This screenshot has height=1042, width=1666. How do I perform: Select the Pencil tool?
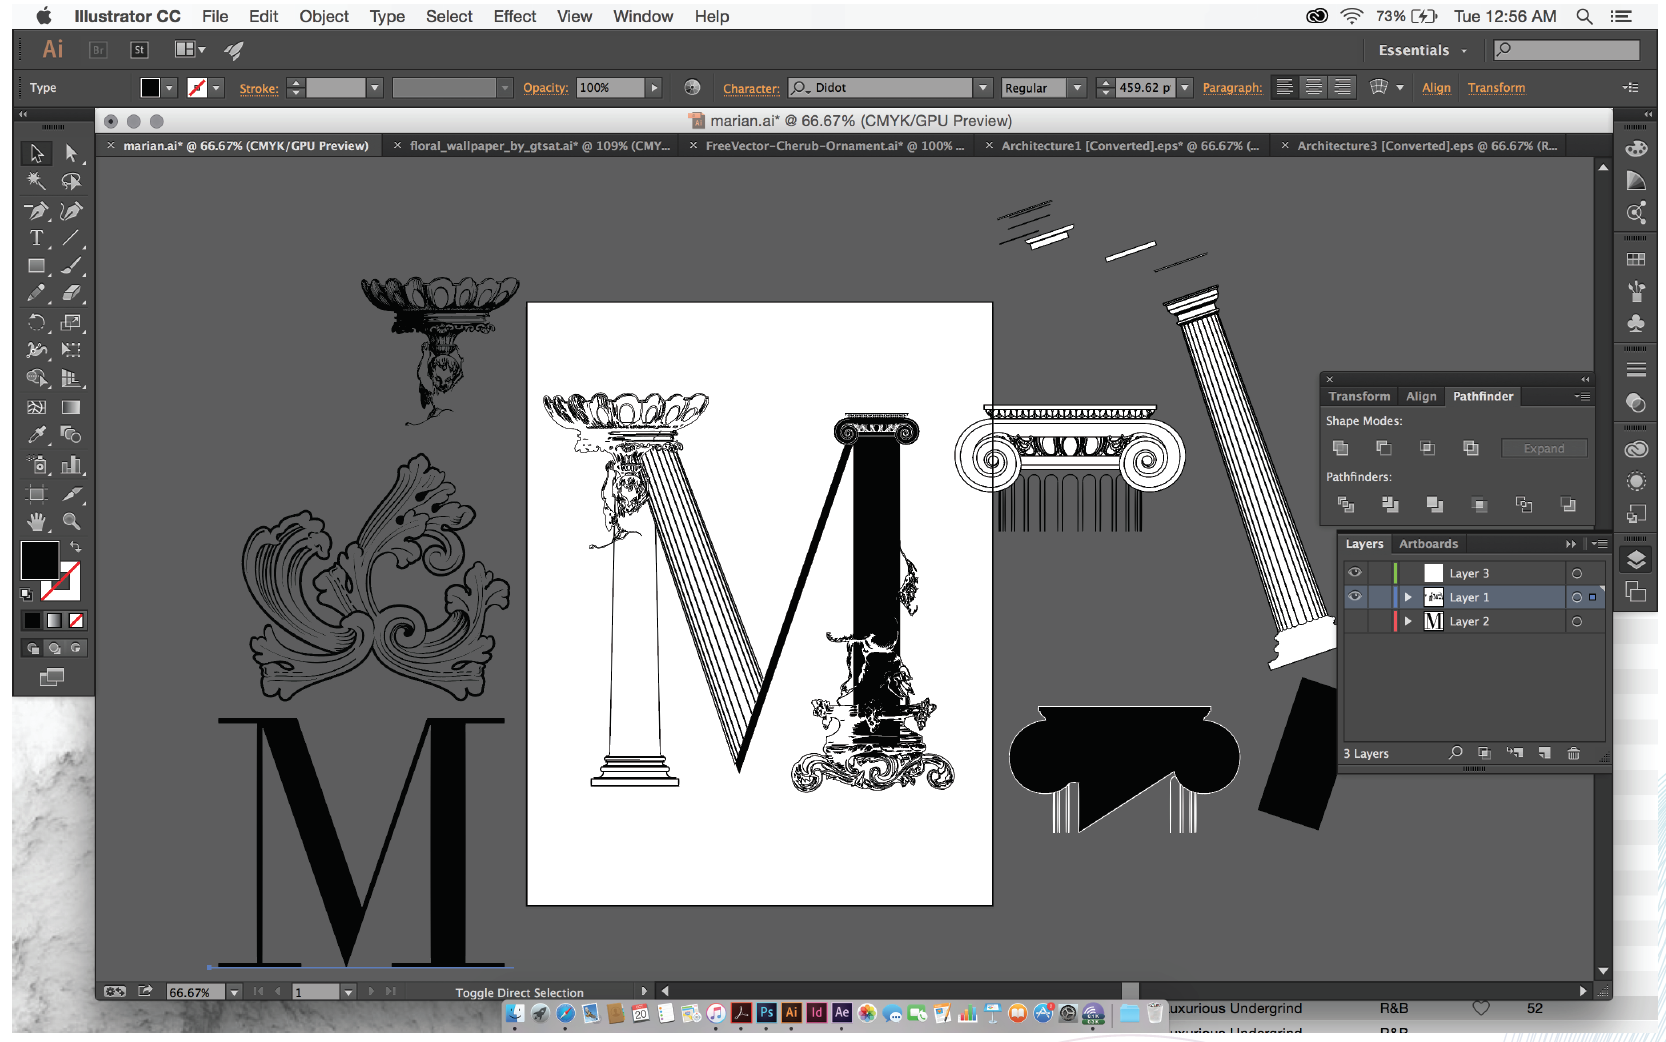pos(37,294)
